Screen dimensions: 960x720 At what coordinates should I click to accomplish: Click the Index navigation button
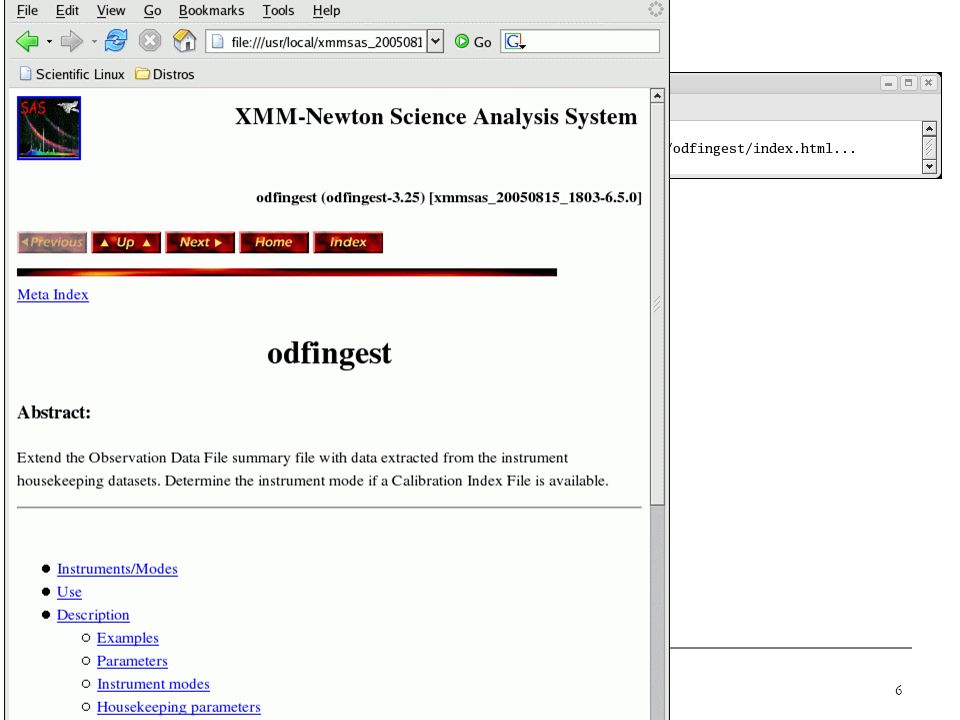click(x=348, y=242)
